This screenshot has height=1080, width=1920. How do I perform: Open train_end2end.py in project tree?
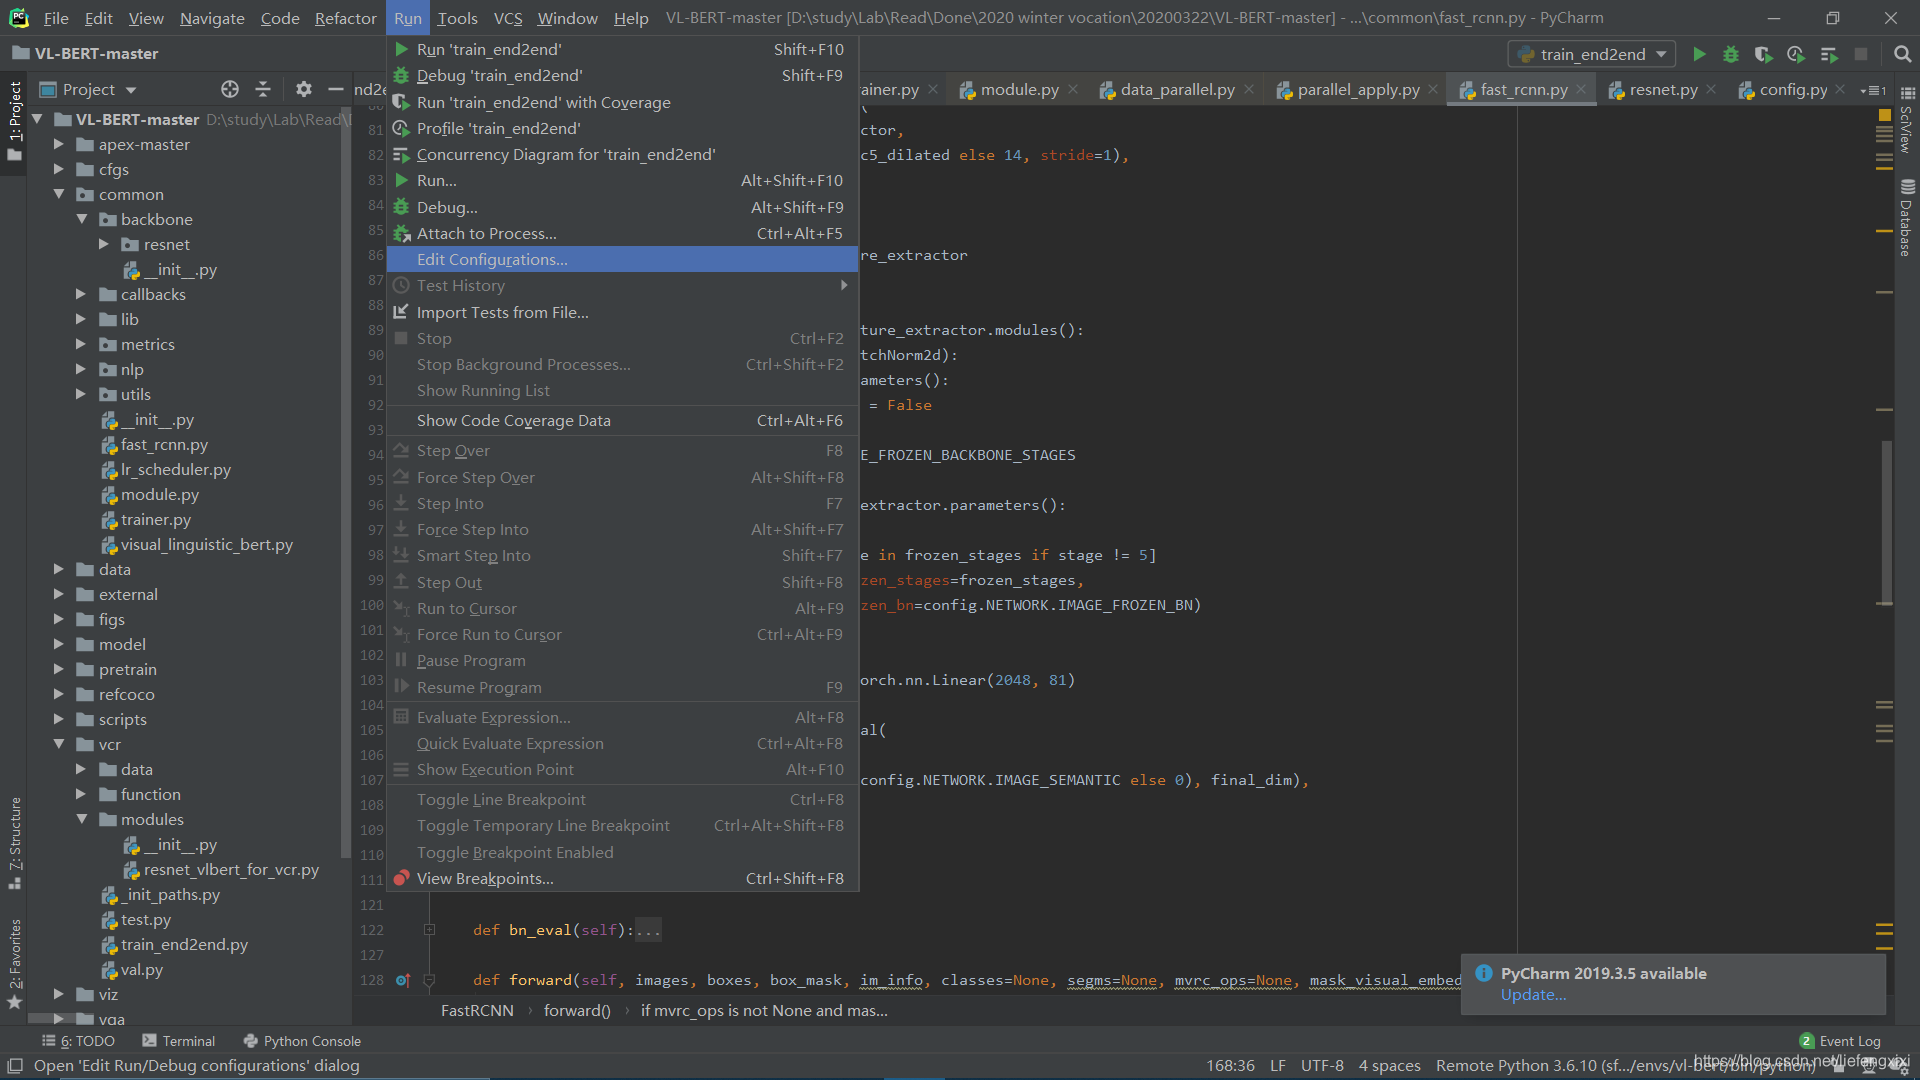pos(184,944)
